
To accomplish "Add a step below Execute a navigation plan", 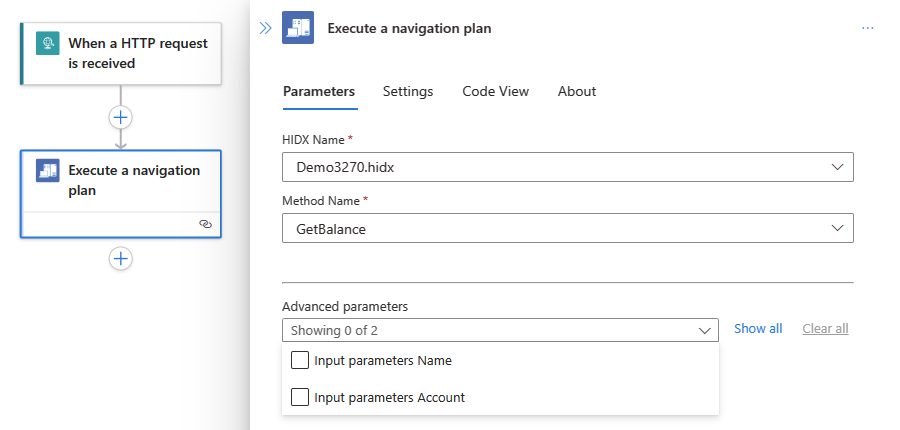I will tap(121, 258).
